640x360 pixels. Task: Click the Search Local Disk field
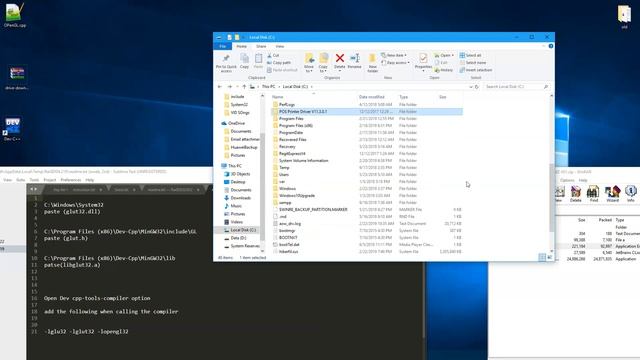(516, 87)
